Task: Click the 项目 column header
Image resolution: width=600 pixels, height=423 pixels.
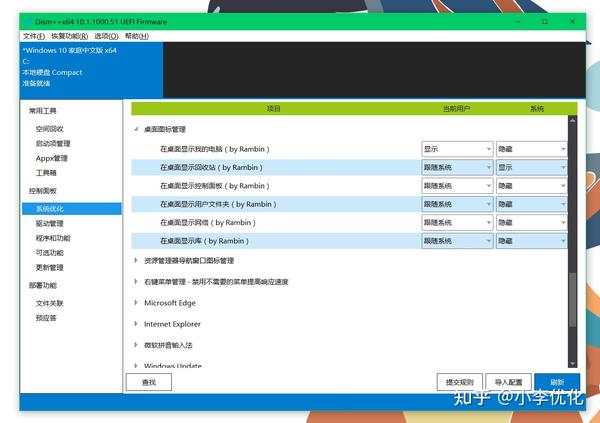Action: (x=274, y=109)
